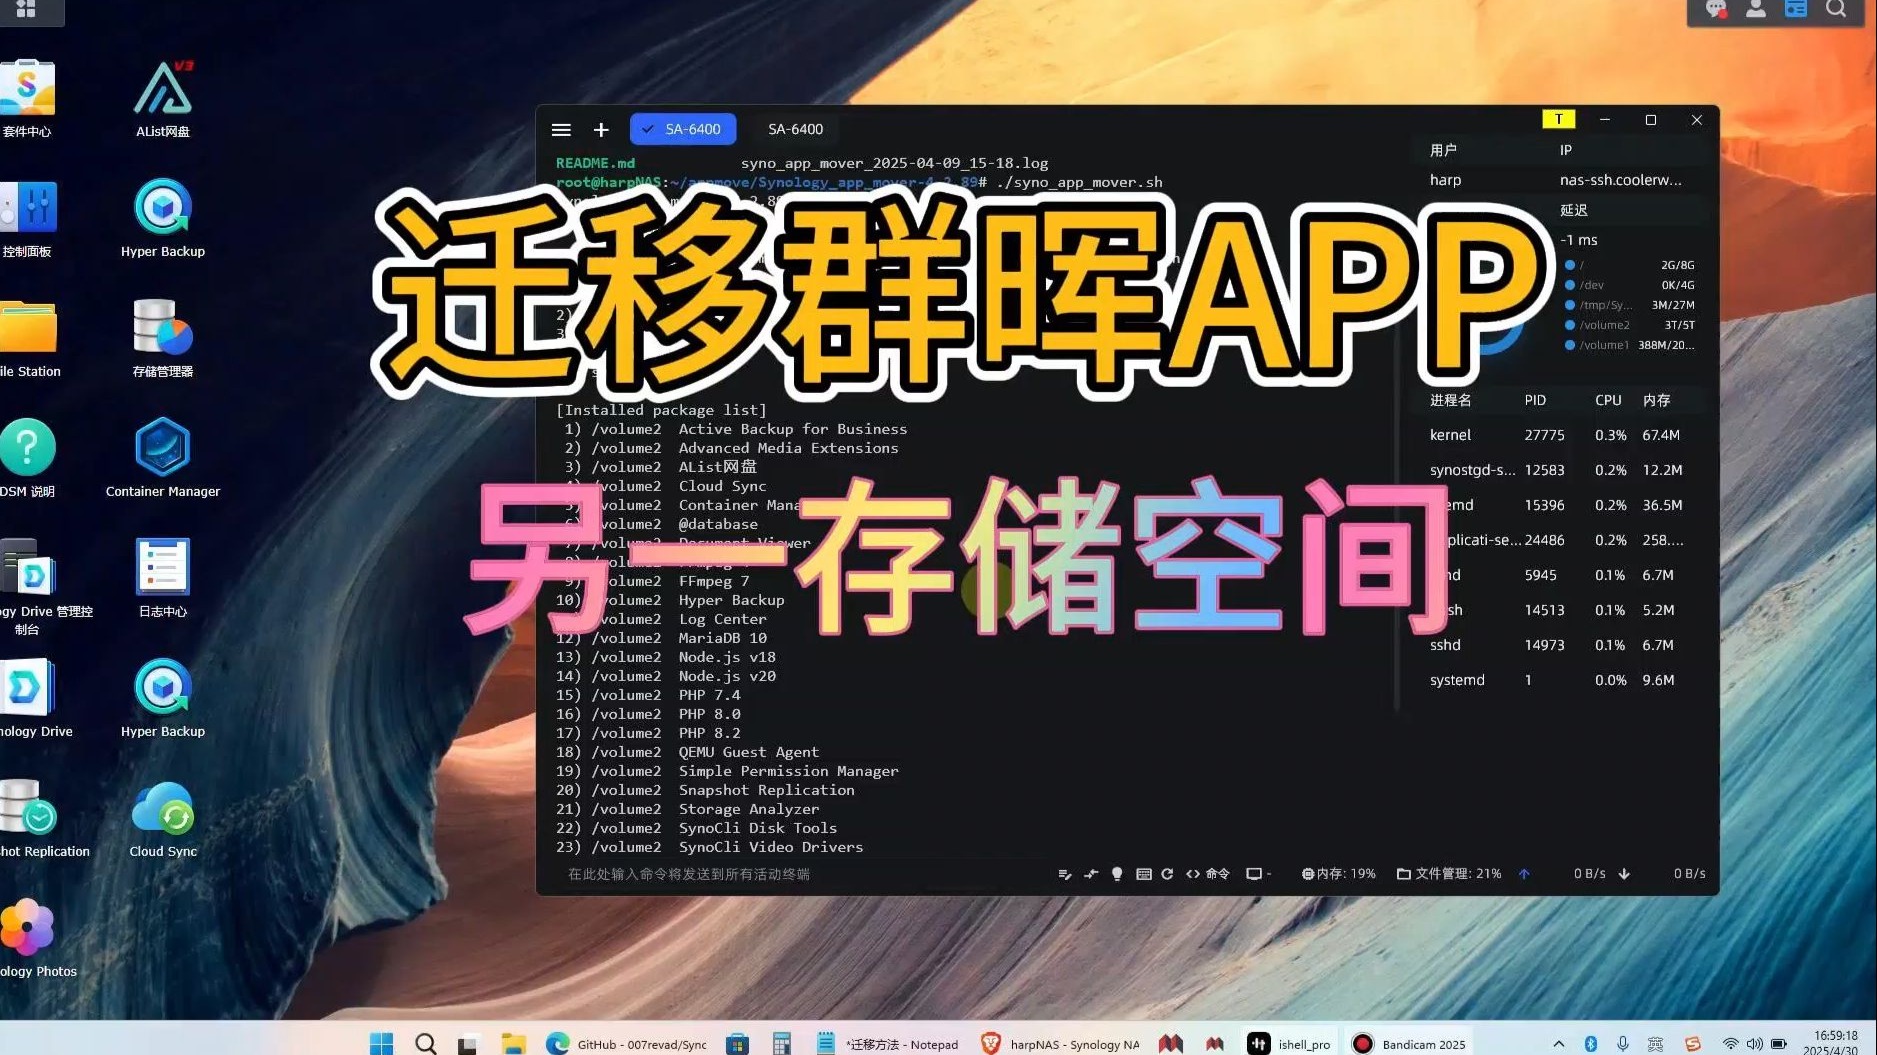1877x1055 pixels.
Task: Click the /volume2 3T/5T disk usage entry
Action: coord(1630,325)
